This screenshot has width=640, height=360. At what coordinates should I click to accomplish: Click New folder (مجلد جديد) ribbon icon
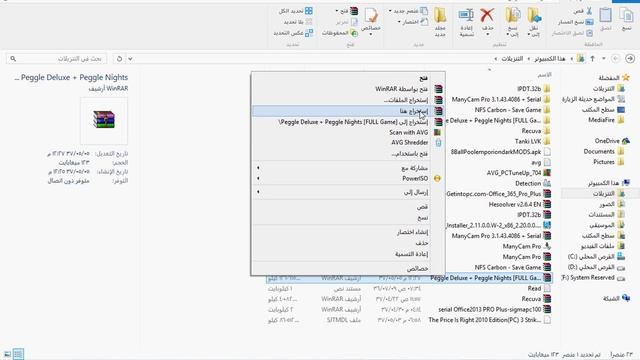pos(440,22)
